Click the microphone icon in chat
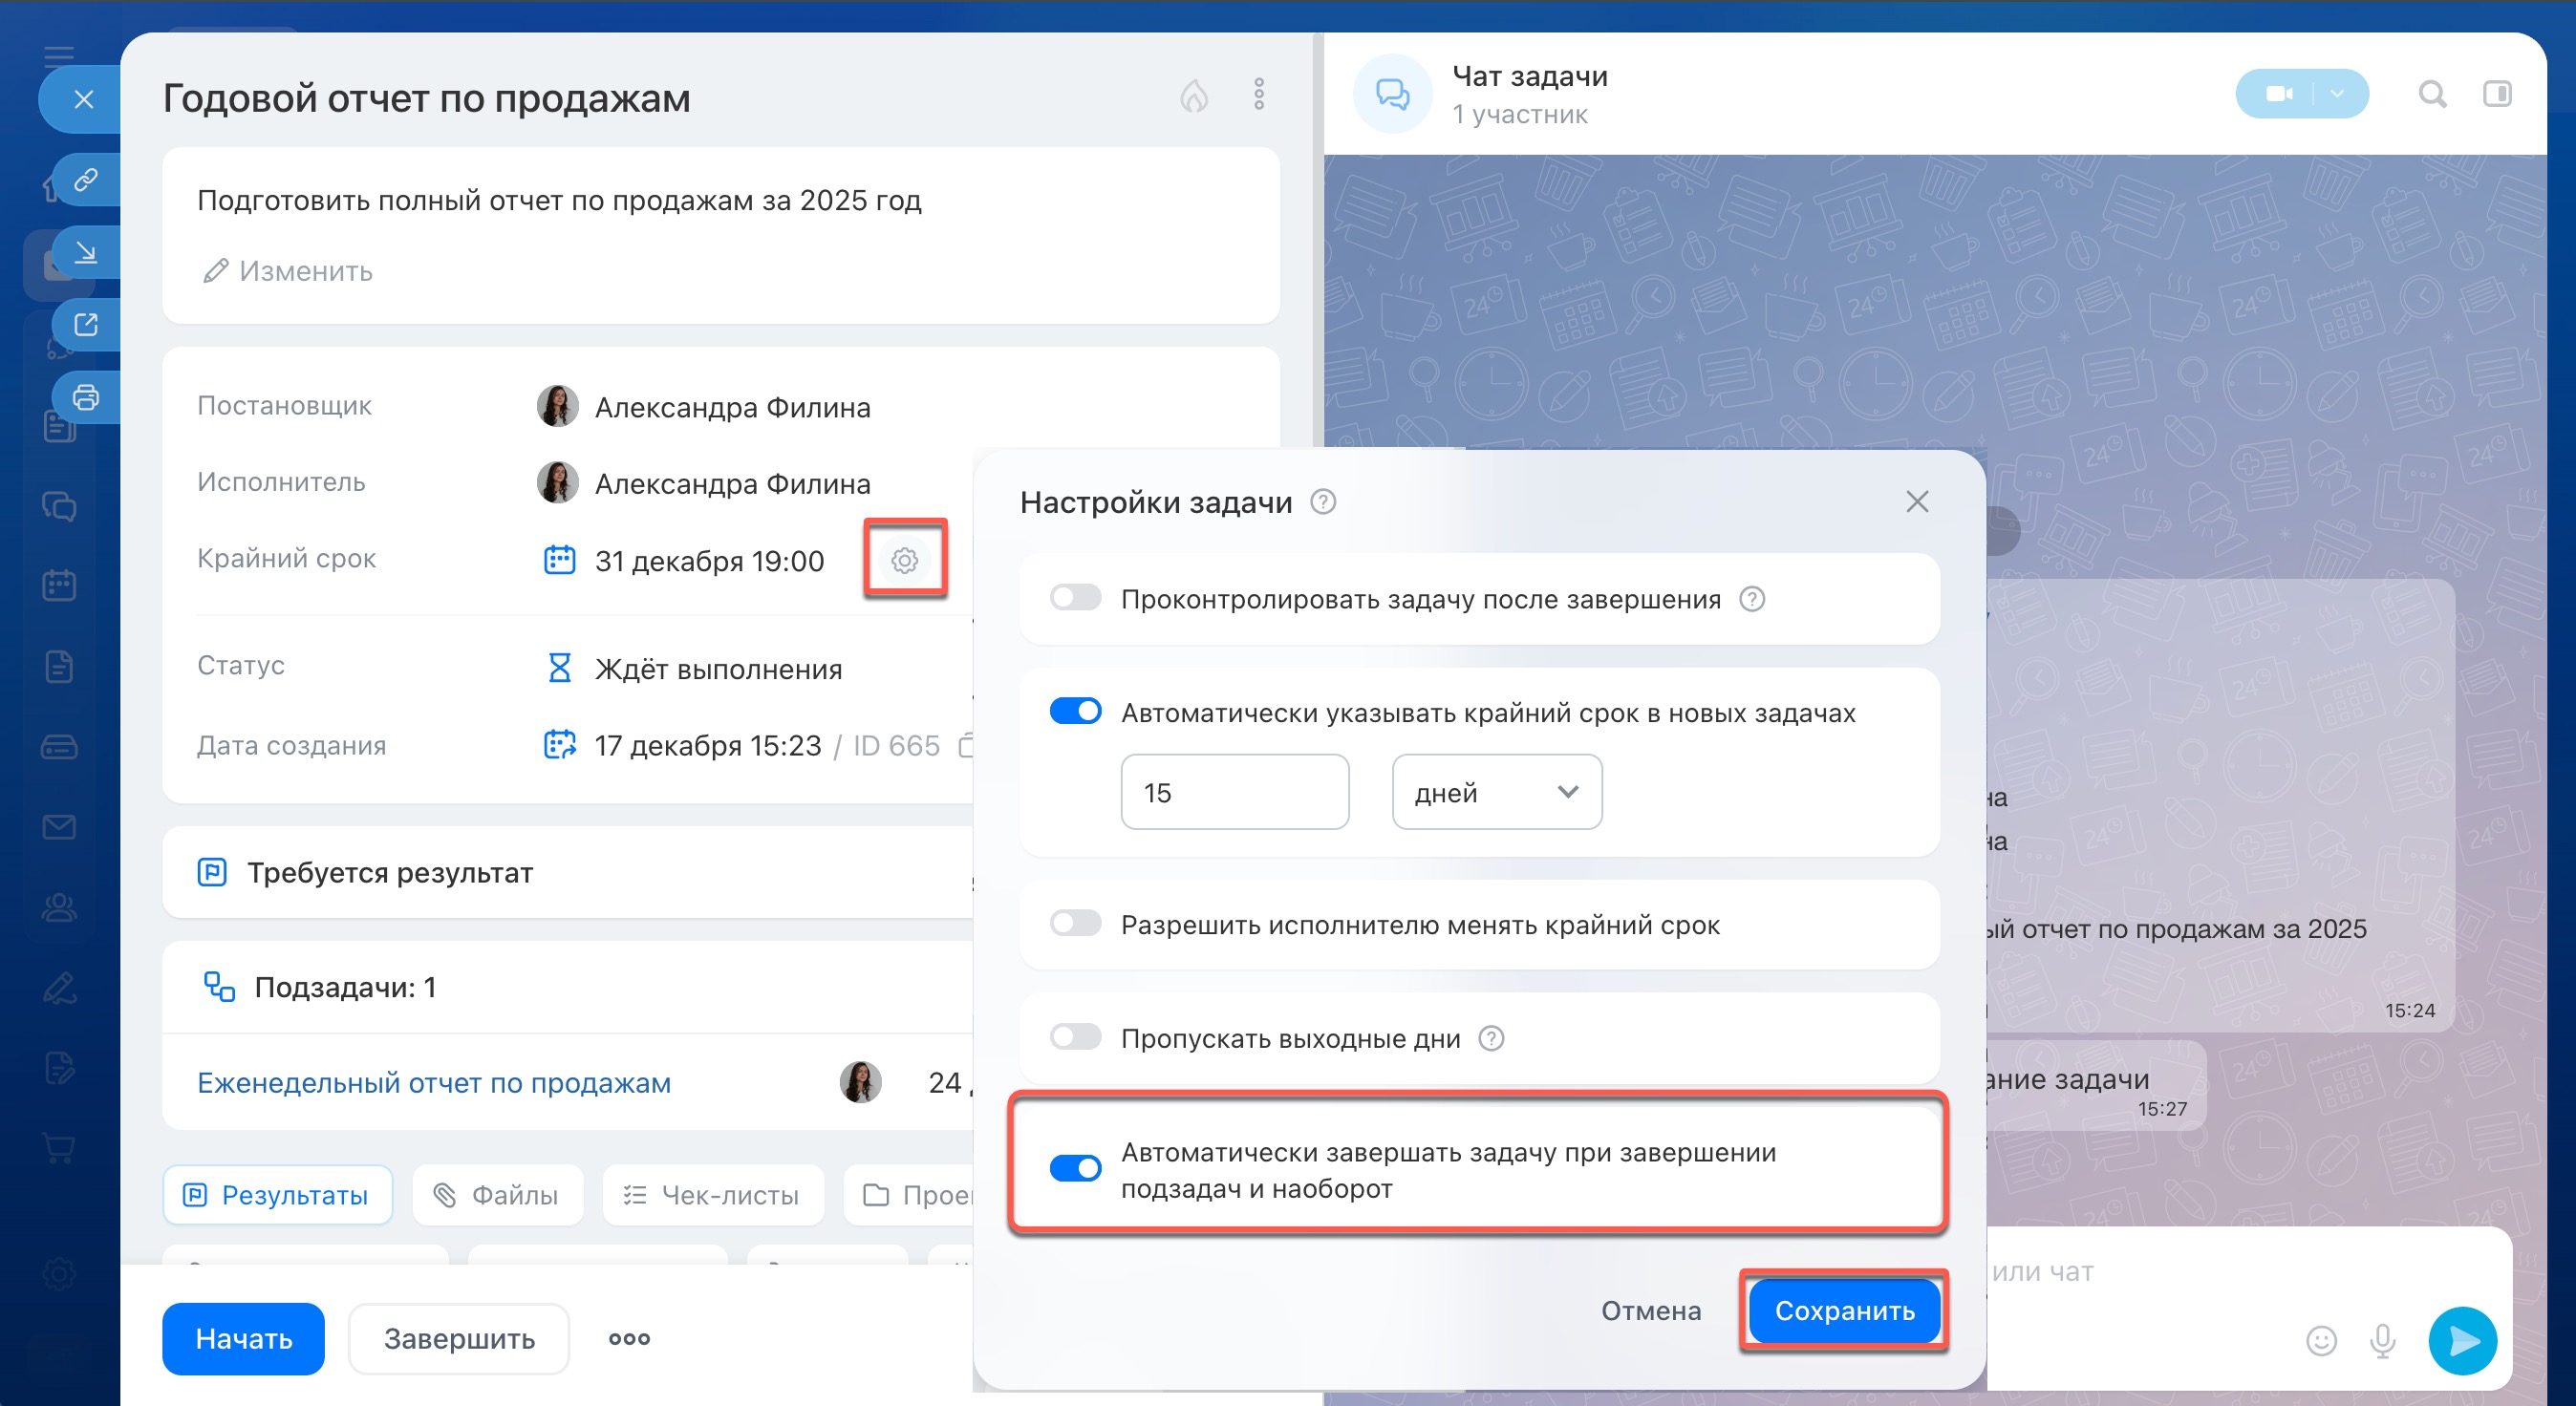Viewport: 2576px width, 1406px height. pyautogui.click(x=2383, y=1340)
